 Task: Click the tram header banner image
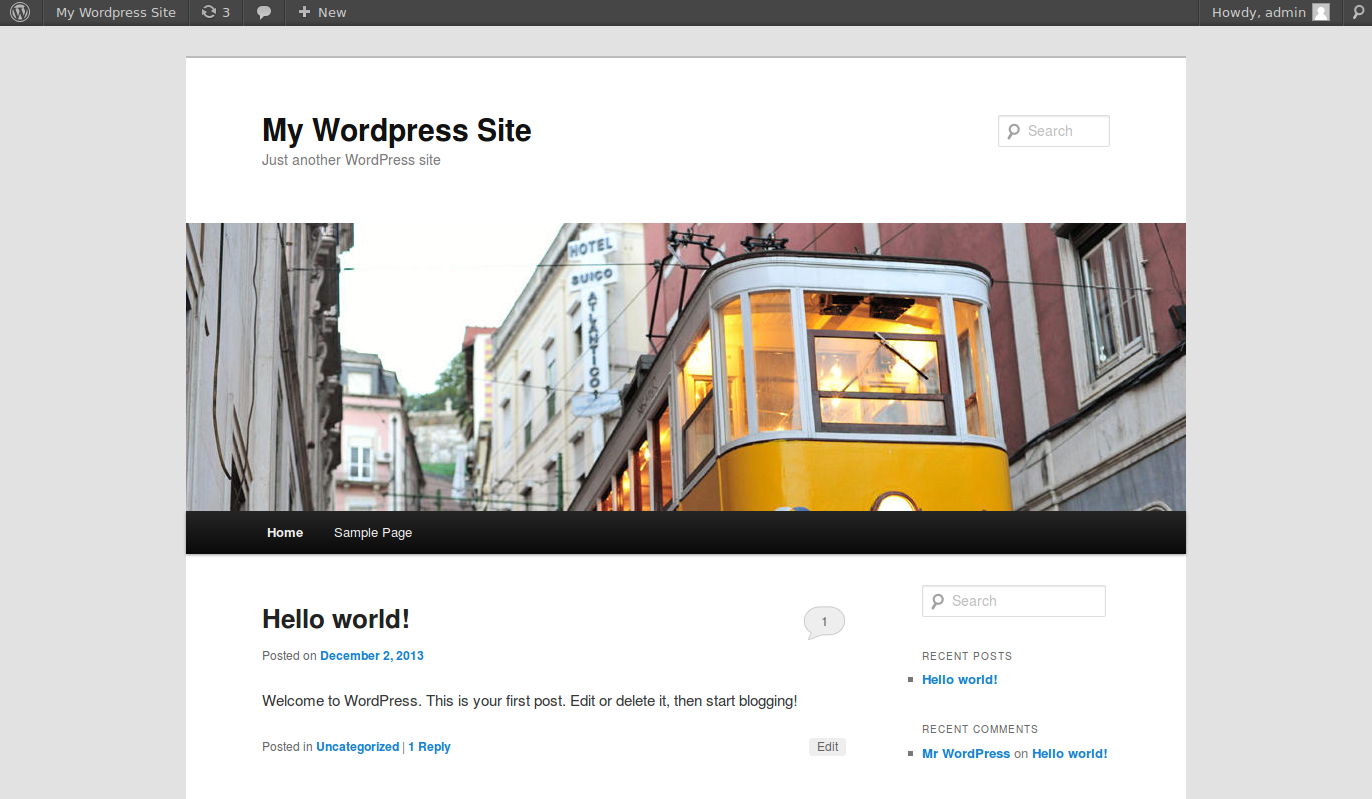[x=686, y=367]
